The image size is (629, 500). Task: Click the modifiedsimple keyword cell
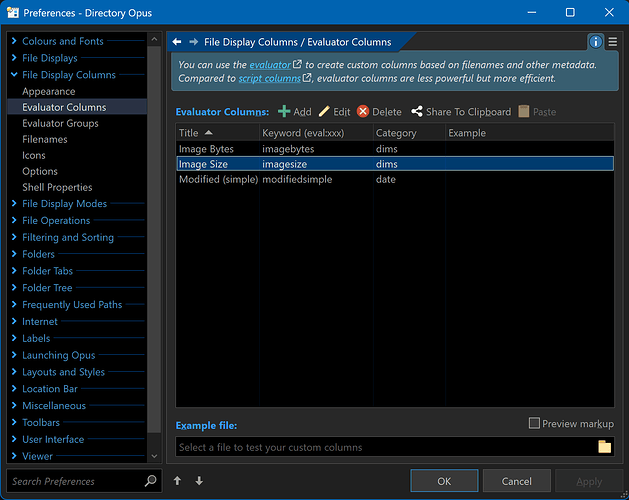pos(297,179)
